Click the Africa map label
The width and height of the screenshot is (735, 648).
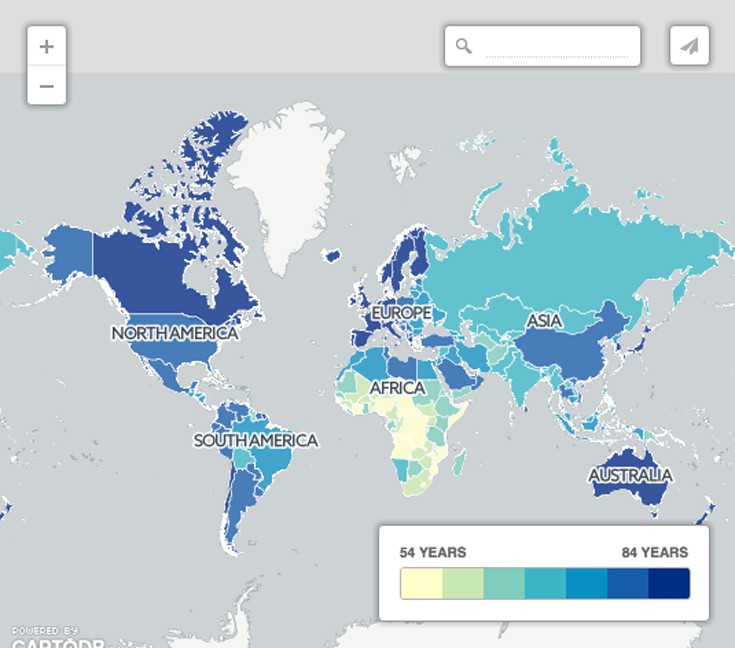click(398, 388)
